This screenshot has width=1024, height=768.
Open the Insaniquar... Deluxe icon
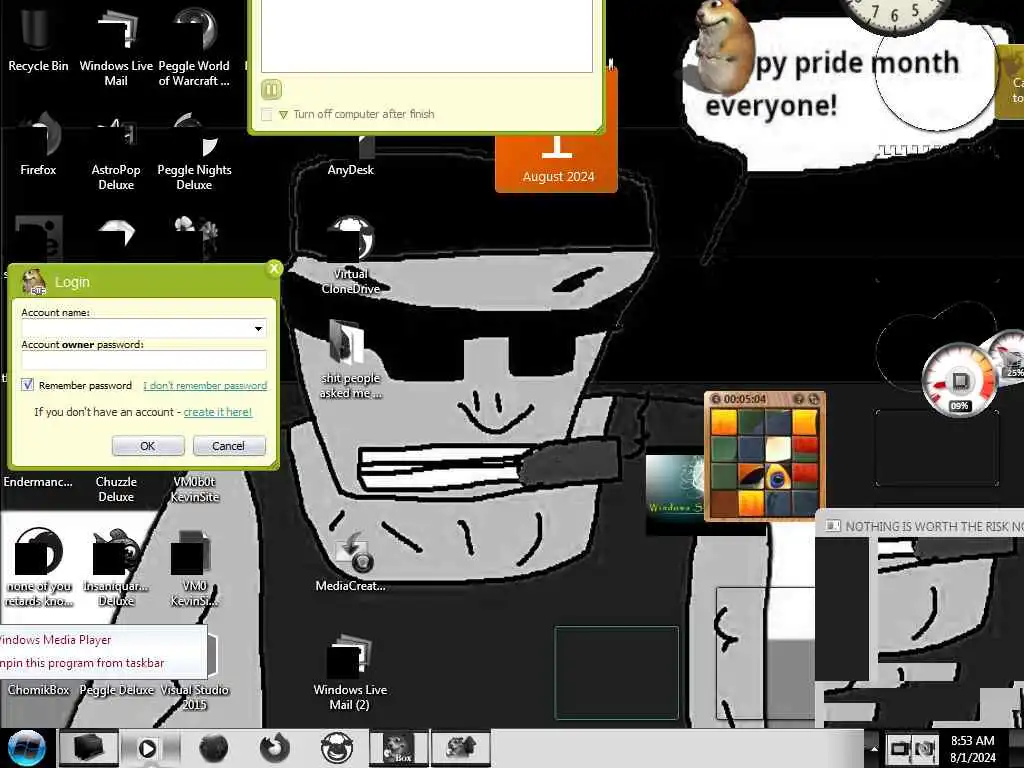(116, 567)
